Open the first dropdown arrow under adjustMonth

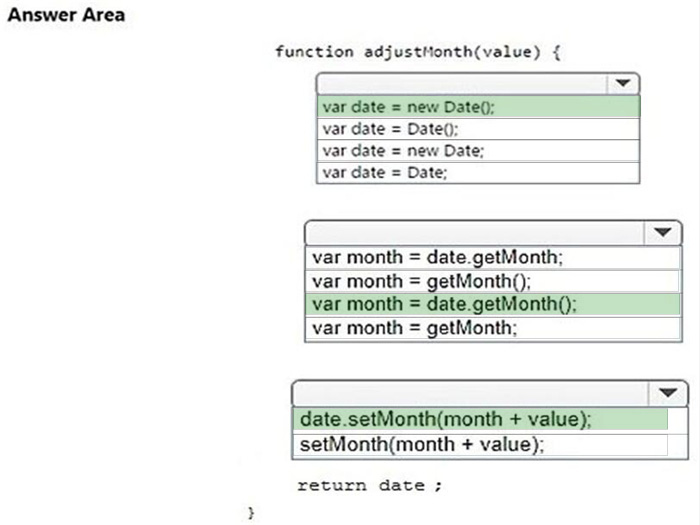pos(623,83)
